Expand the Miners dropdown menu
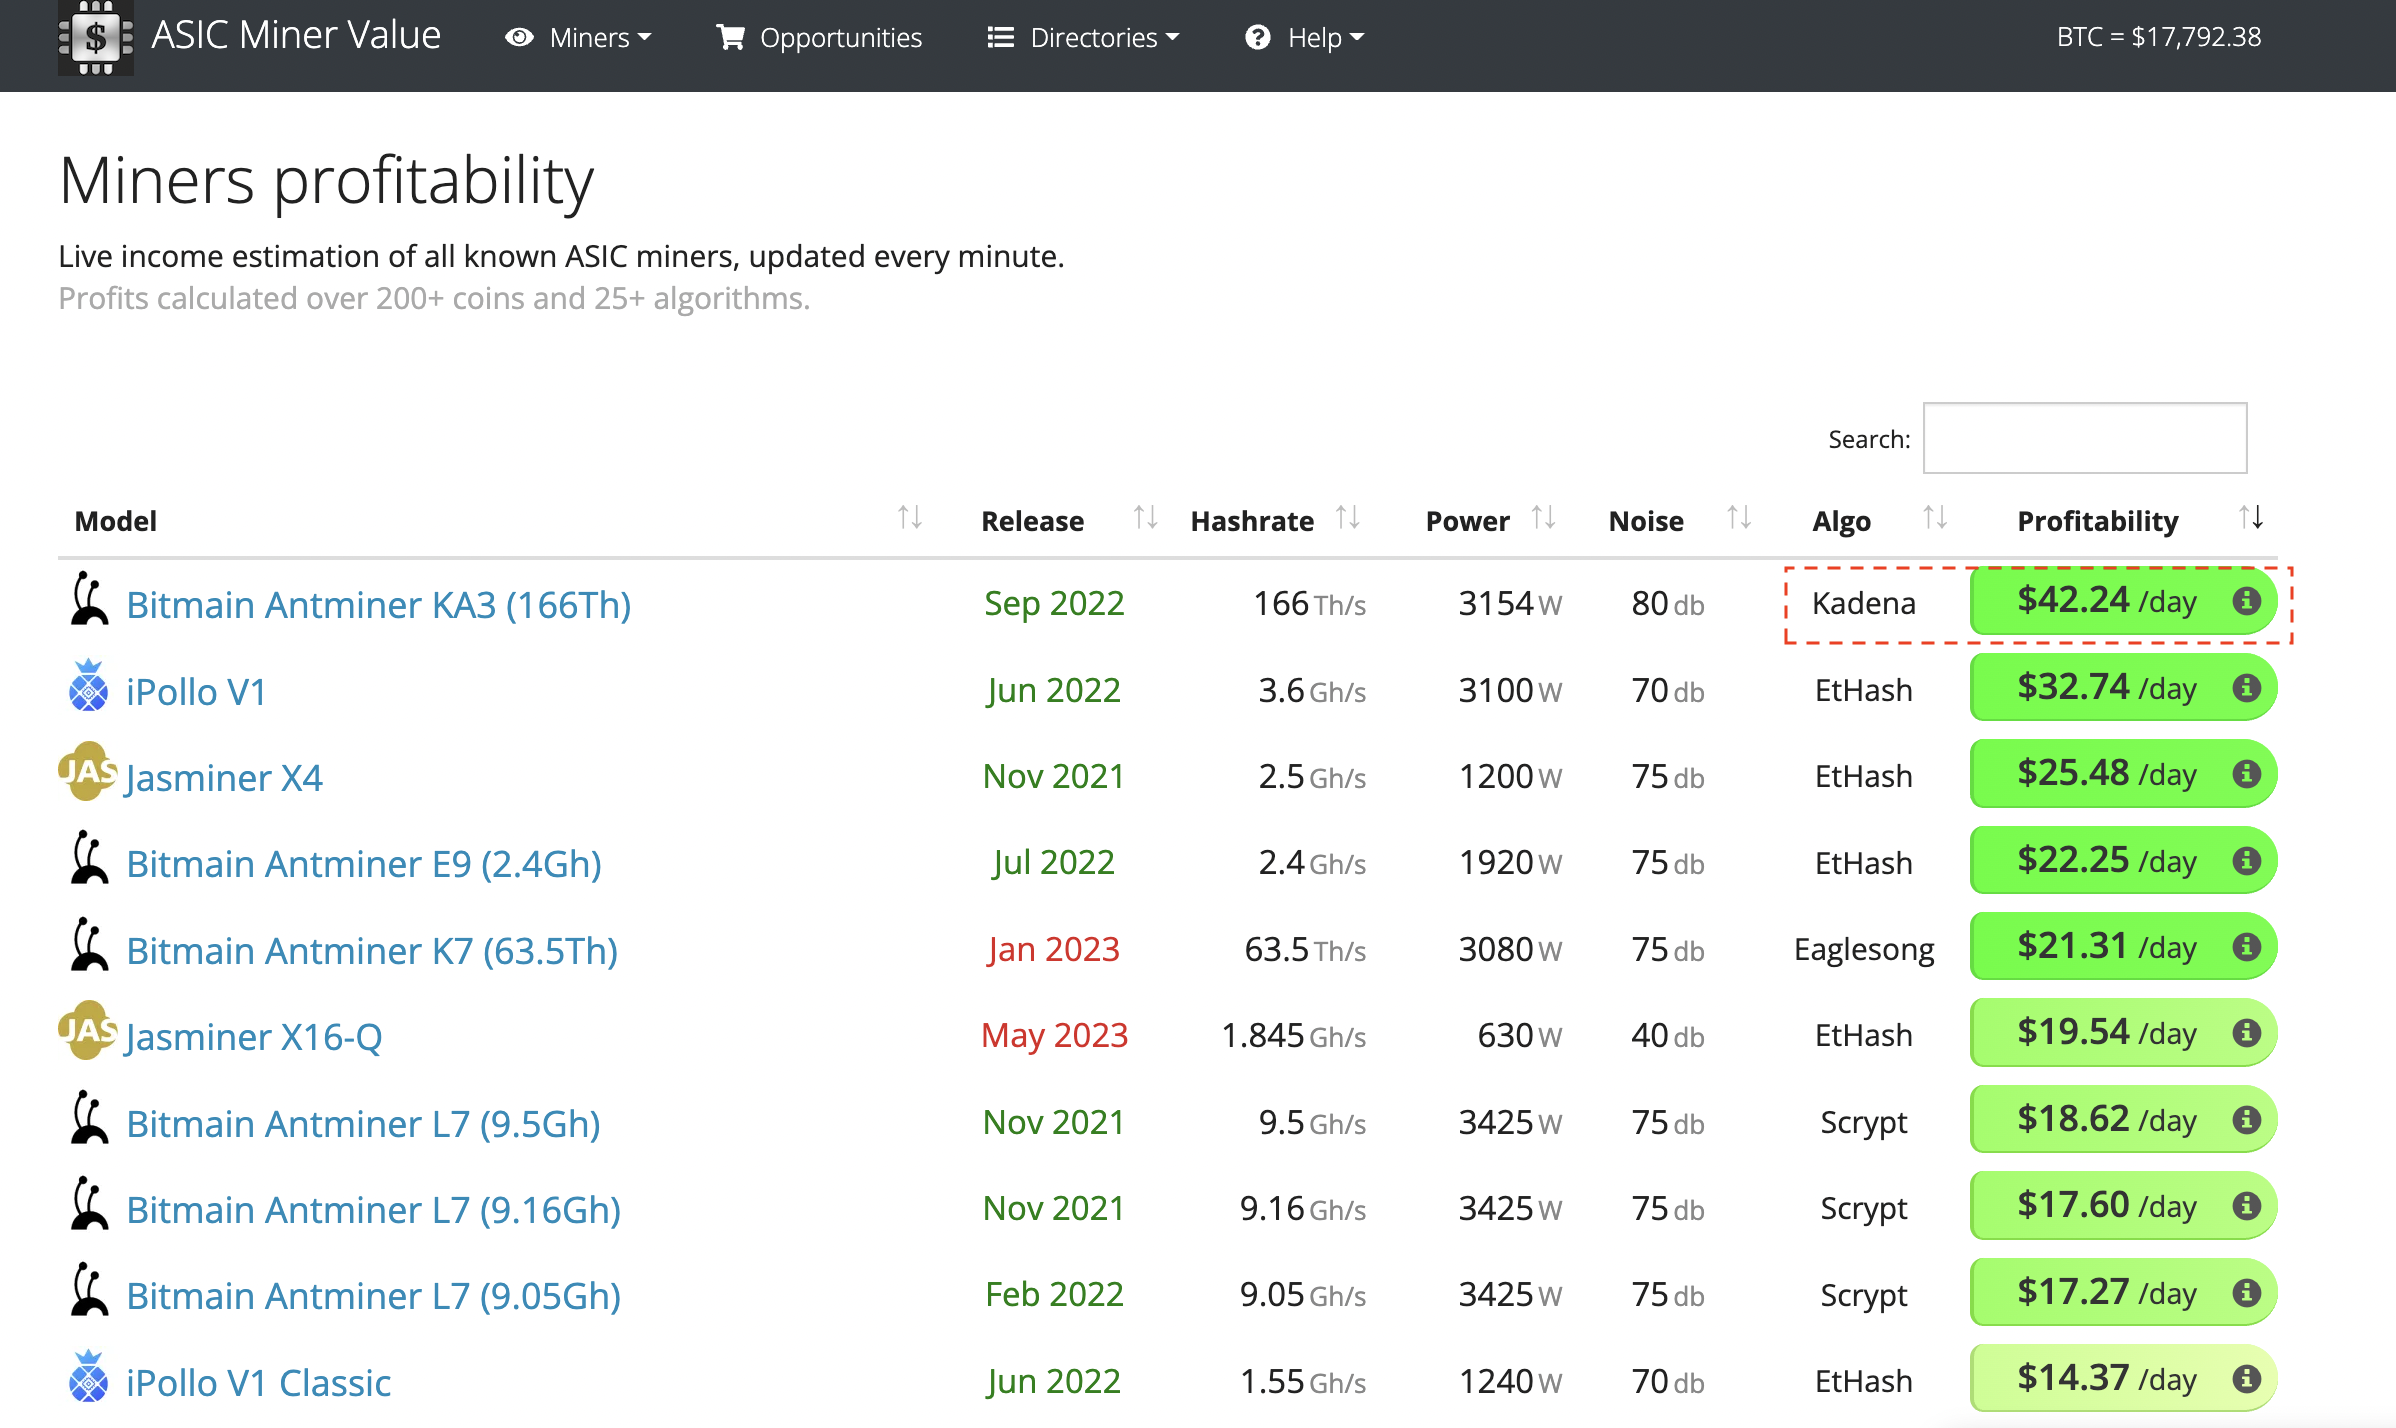 tap(578, 38)
